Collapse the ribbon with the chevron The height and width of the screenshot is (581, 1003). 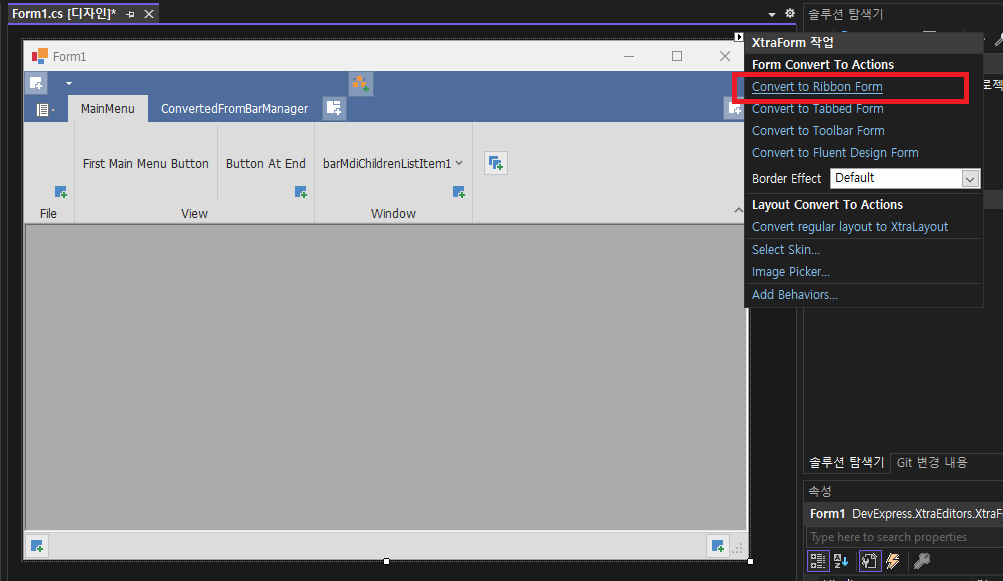738,211
